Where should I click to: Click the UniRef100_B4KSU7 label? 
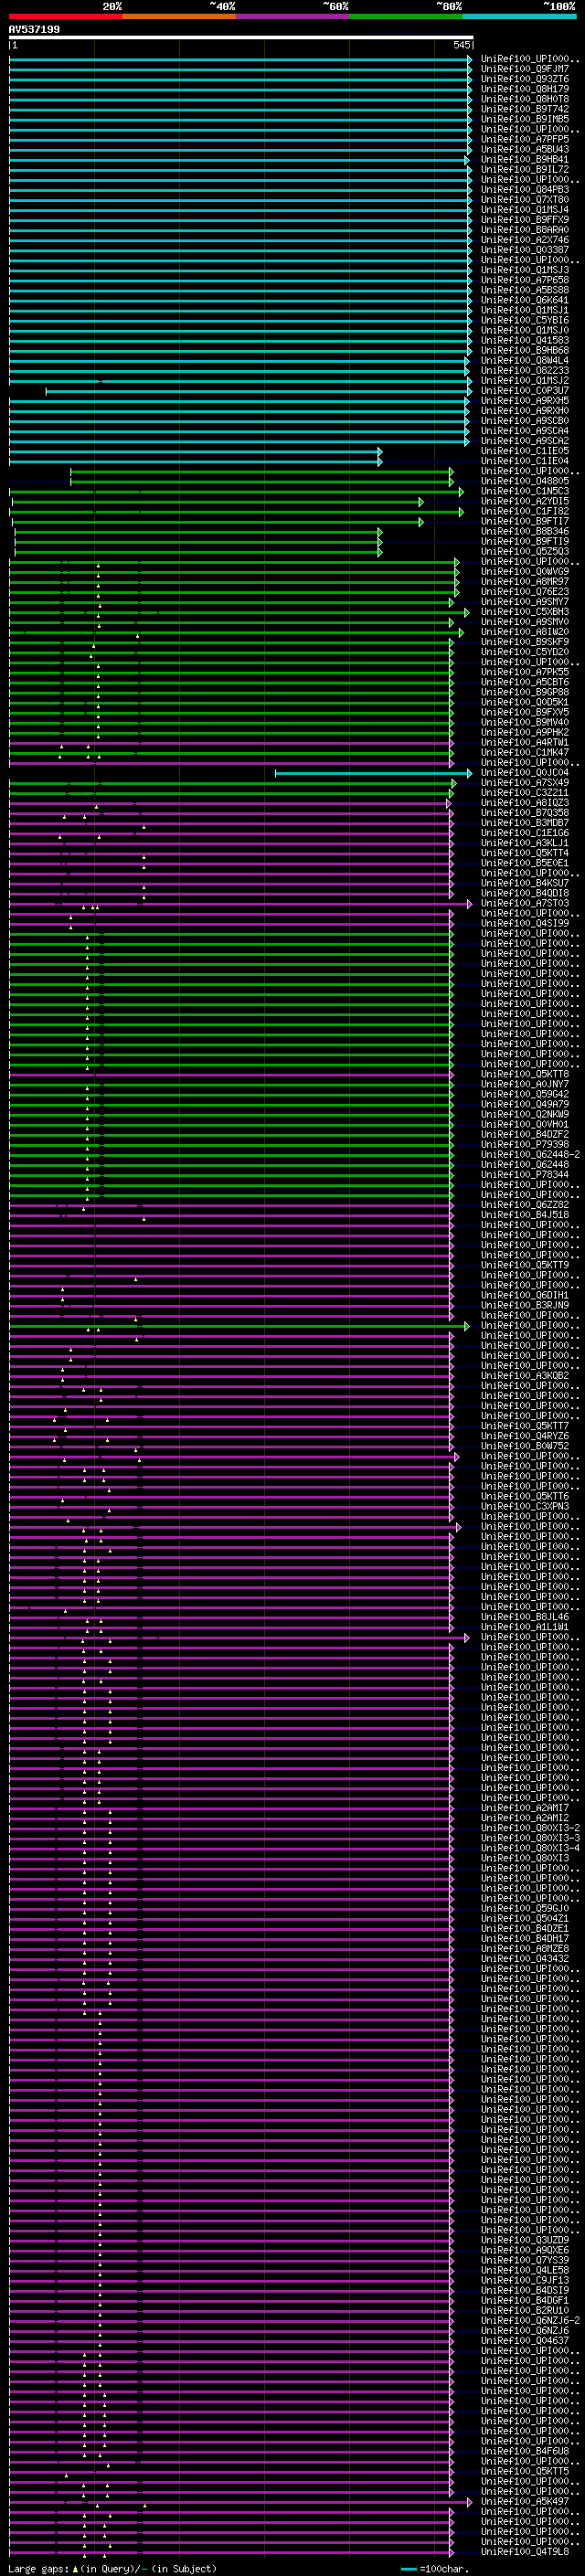point(525,883)
